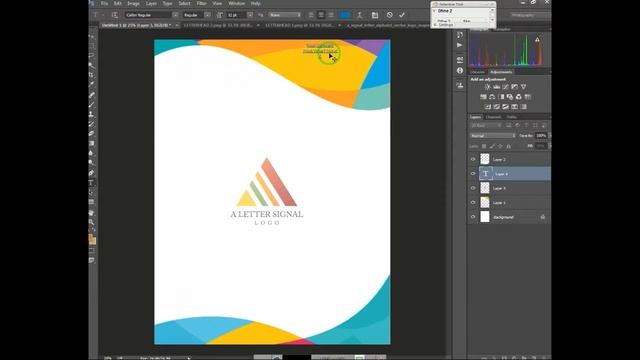Viewport: 640px width, 360px height.
Task: Hide the Layer 2 layer
Action: [473, 159]
